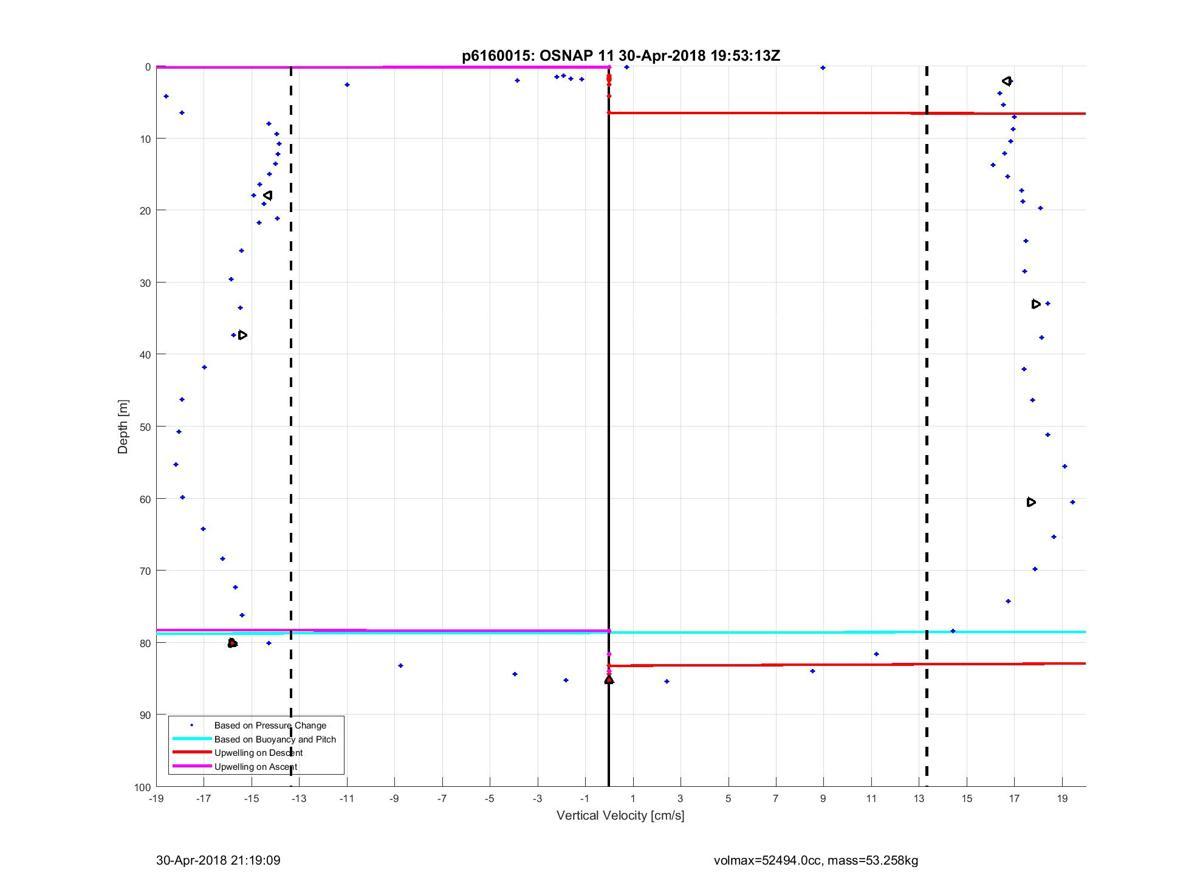Click depth tick label '100'
The width and height of the screenshot is (1200, 885).
pos(142,787)
